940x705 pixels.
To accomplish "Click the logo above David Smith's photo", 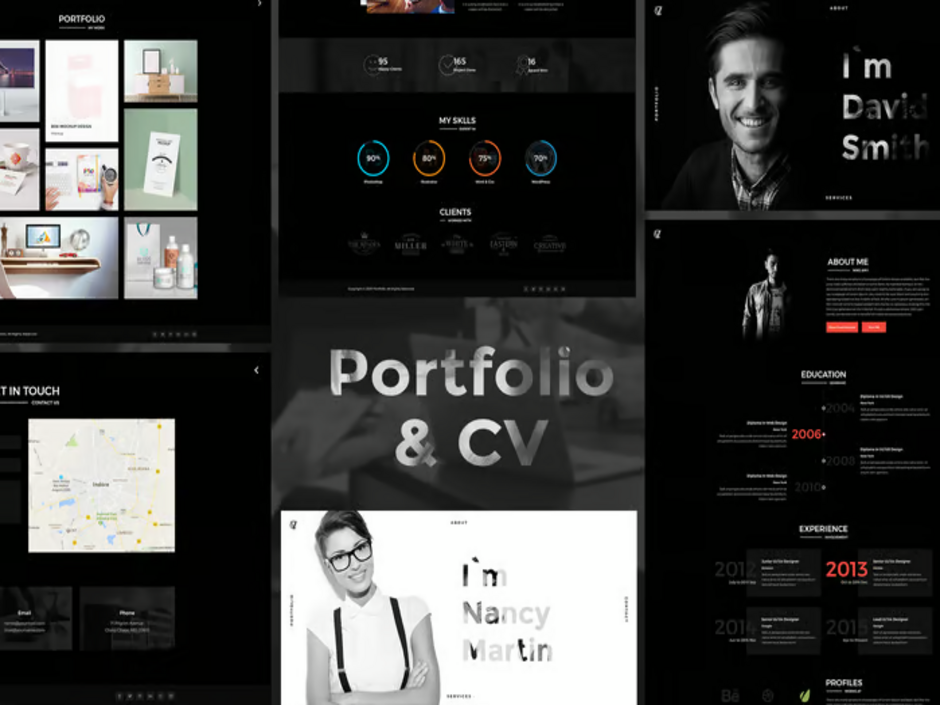I will 659,10.
